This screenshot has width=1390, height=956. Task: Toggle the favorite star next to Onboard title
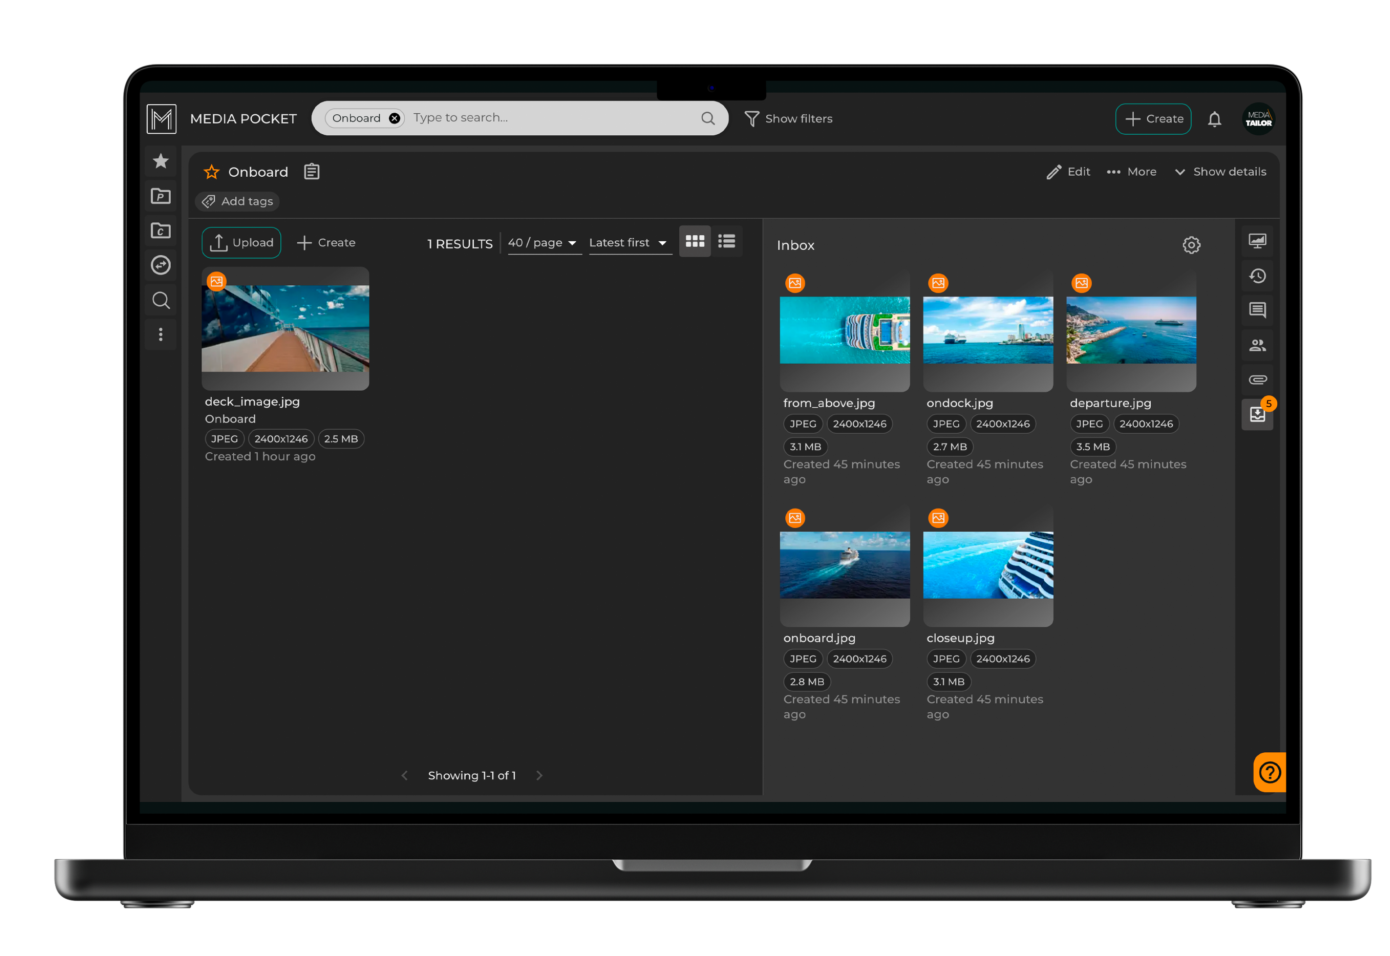point(211,171)
